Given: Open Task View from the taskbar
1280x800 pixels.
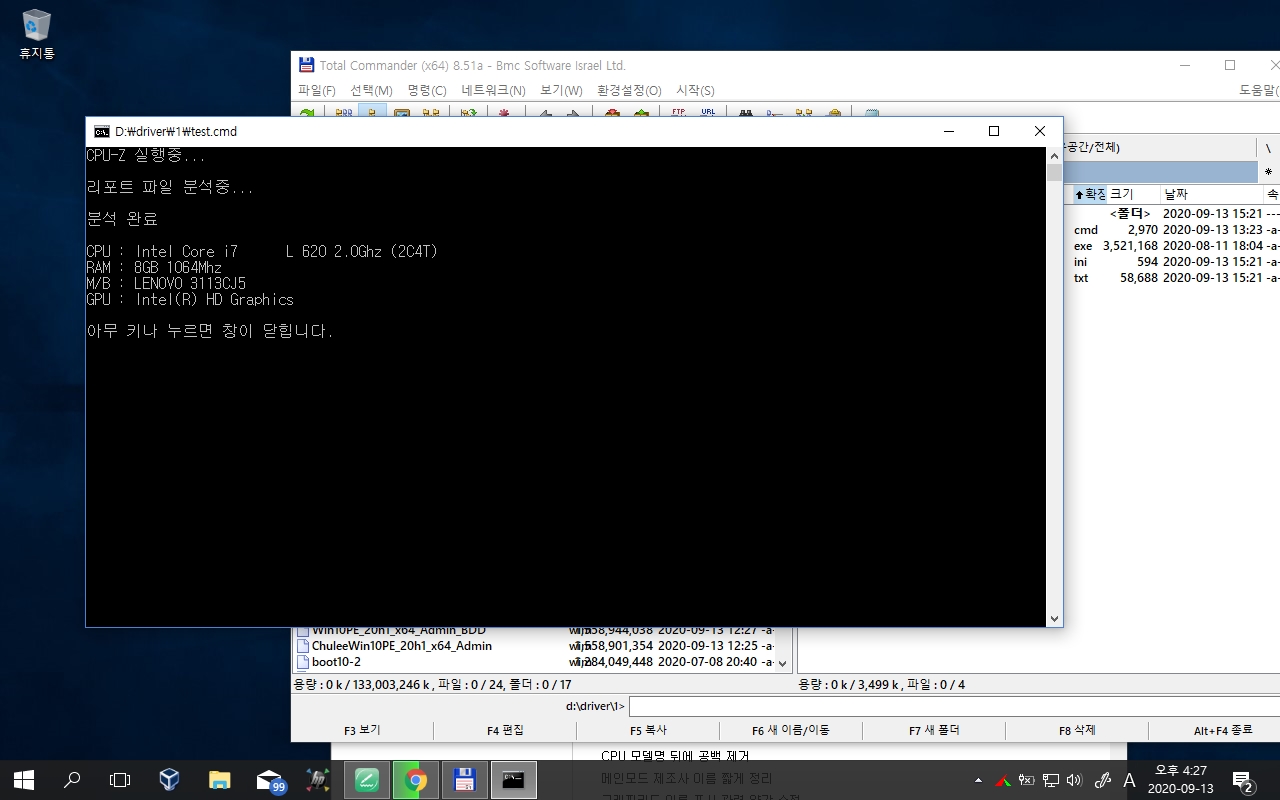Looking at the screenshot, I should tap(120, 780).
